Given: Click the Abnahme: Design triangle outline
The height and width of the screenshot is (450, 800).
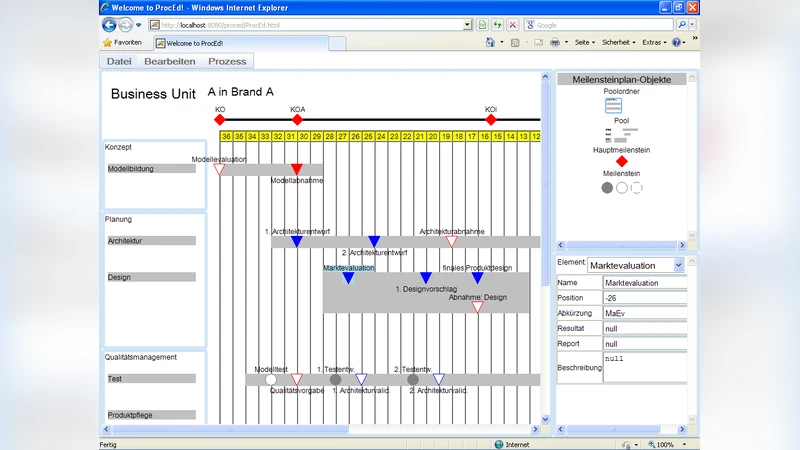Looking at the screenshot, I should tap(477, 307).
